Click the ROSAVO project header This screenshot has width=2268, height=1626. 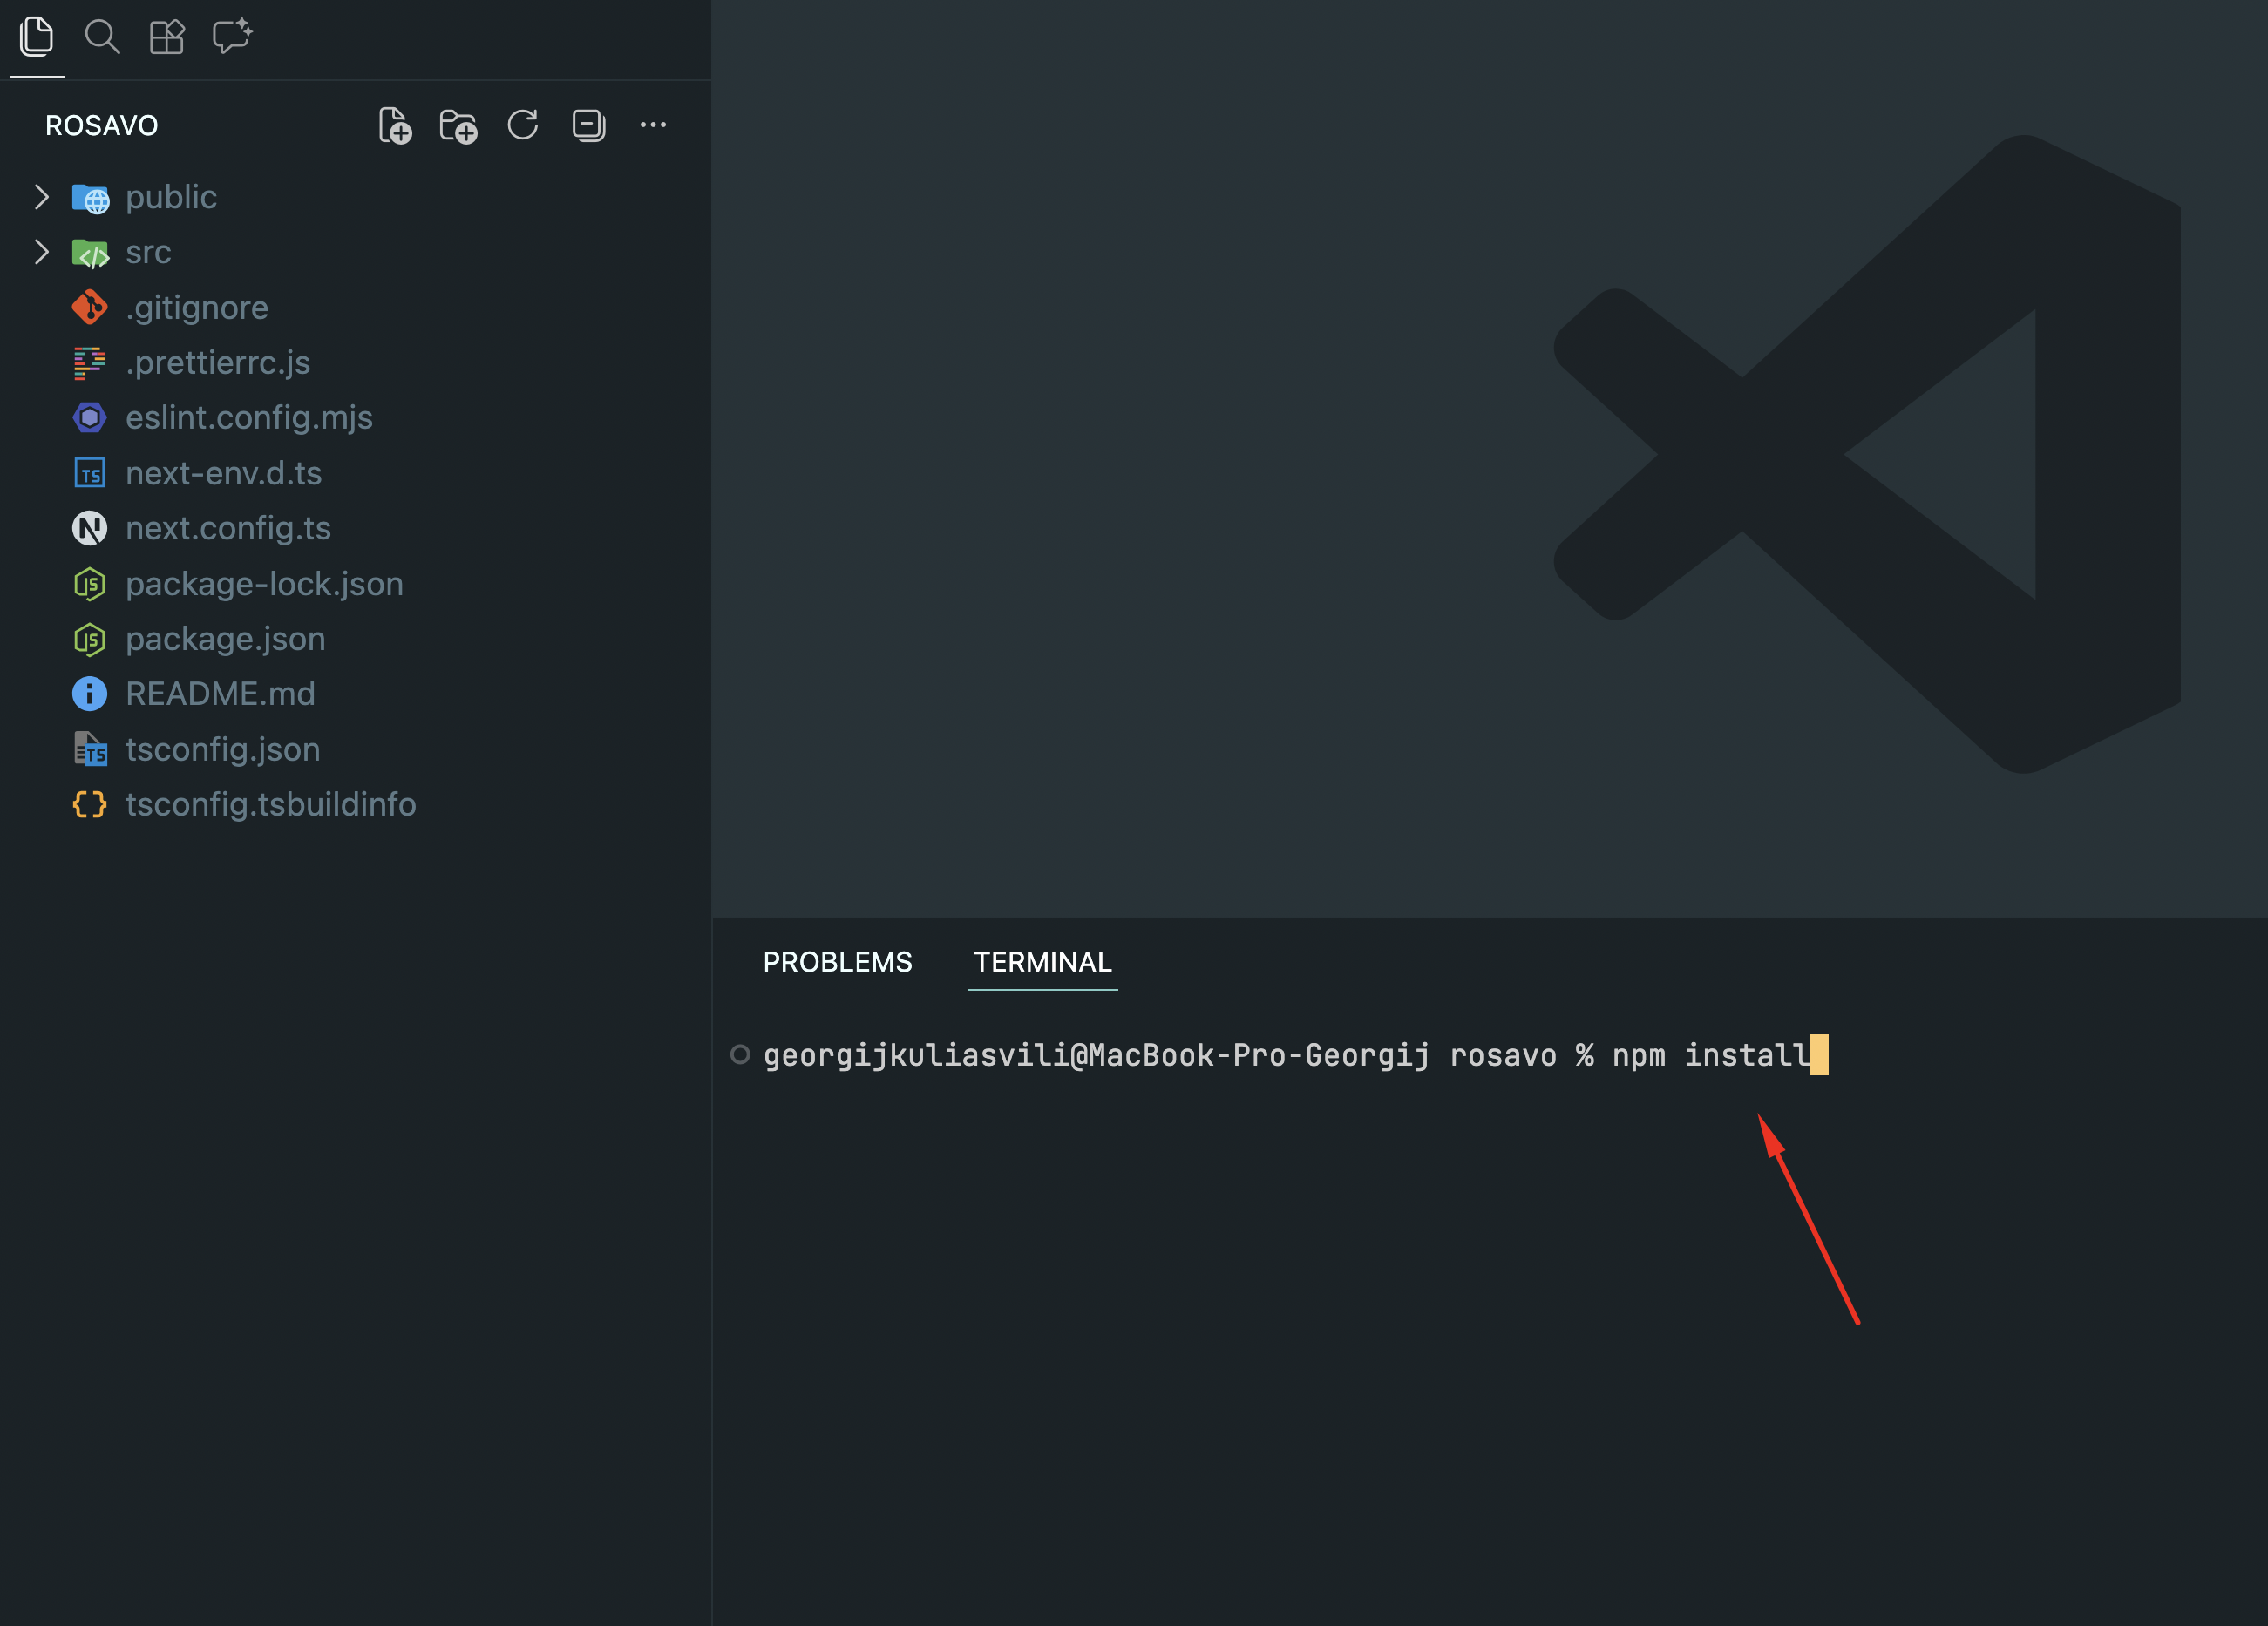[x=102, y=126]
